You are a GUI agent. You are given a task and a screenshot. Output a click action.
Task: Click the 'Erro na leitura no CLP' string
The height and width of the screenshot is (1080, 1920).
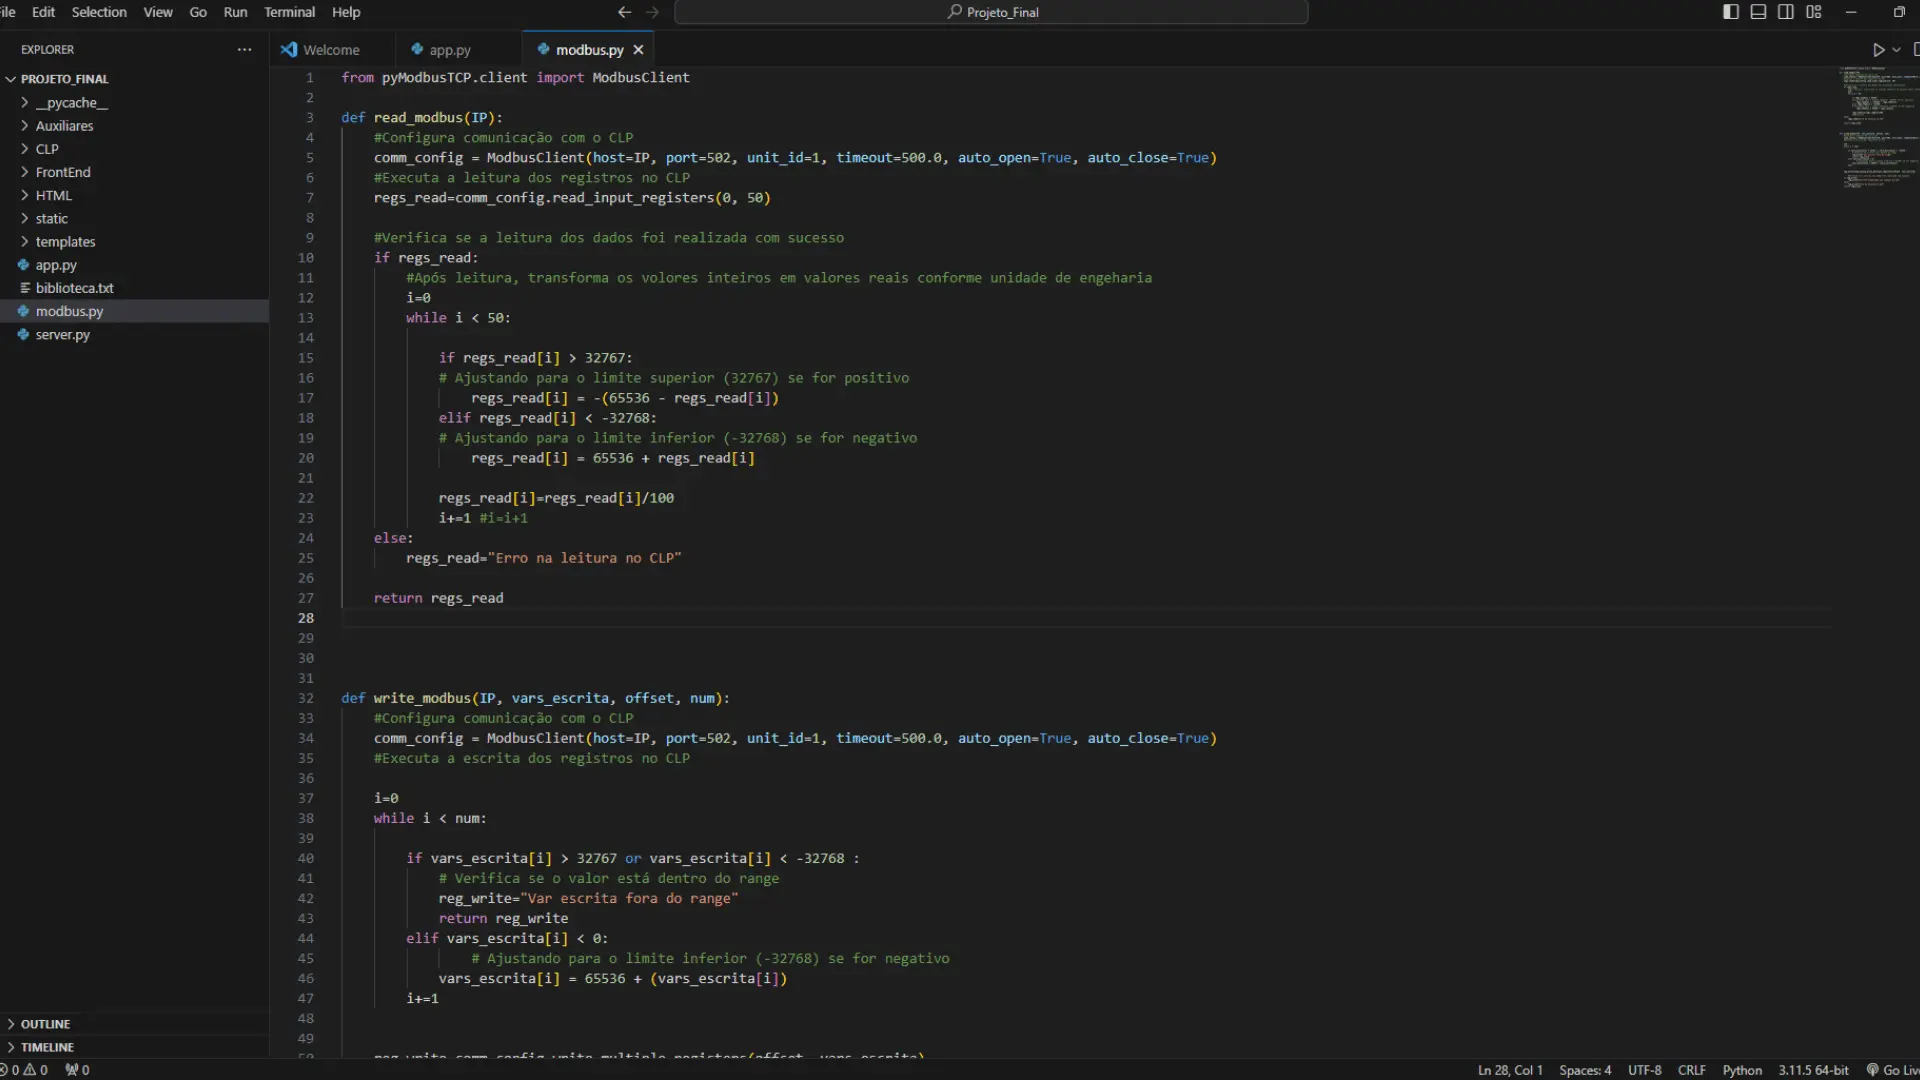(x=585, y=558)
